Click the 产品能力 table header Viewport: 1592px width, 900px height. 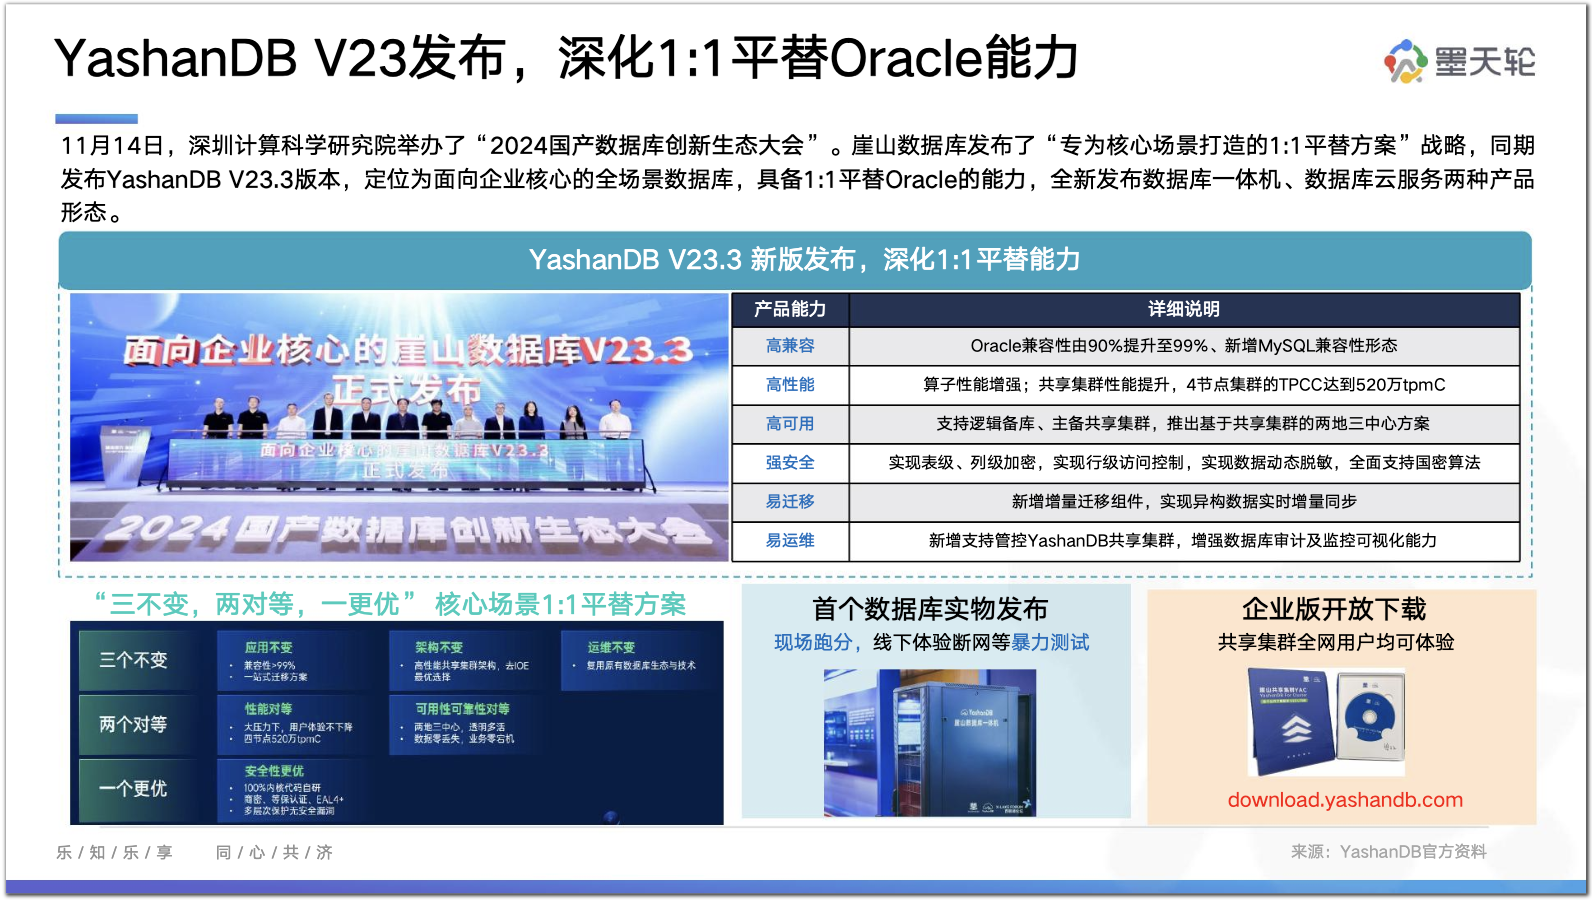790,309
